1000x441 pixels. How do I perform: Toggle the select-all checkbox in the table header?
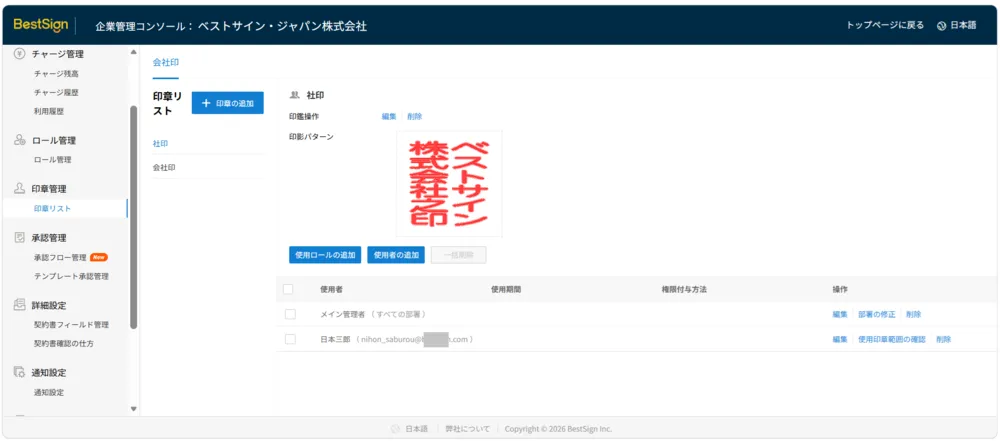coord(288,289)
